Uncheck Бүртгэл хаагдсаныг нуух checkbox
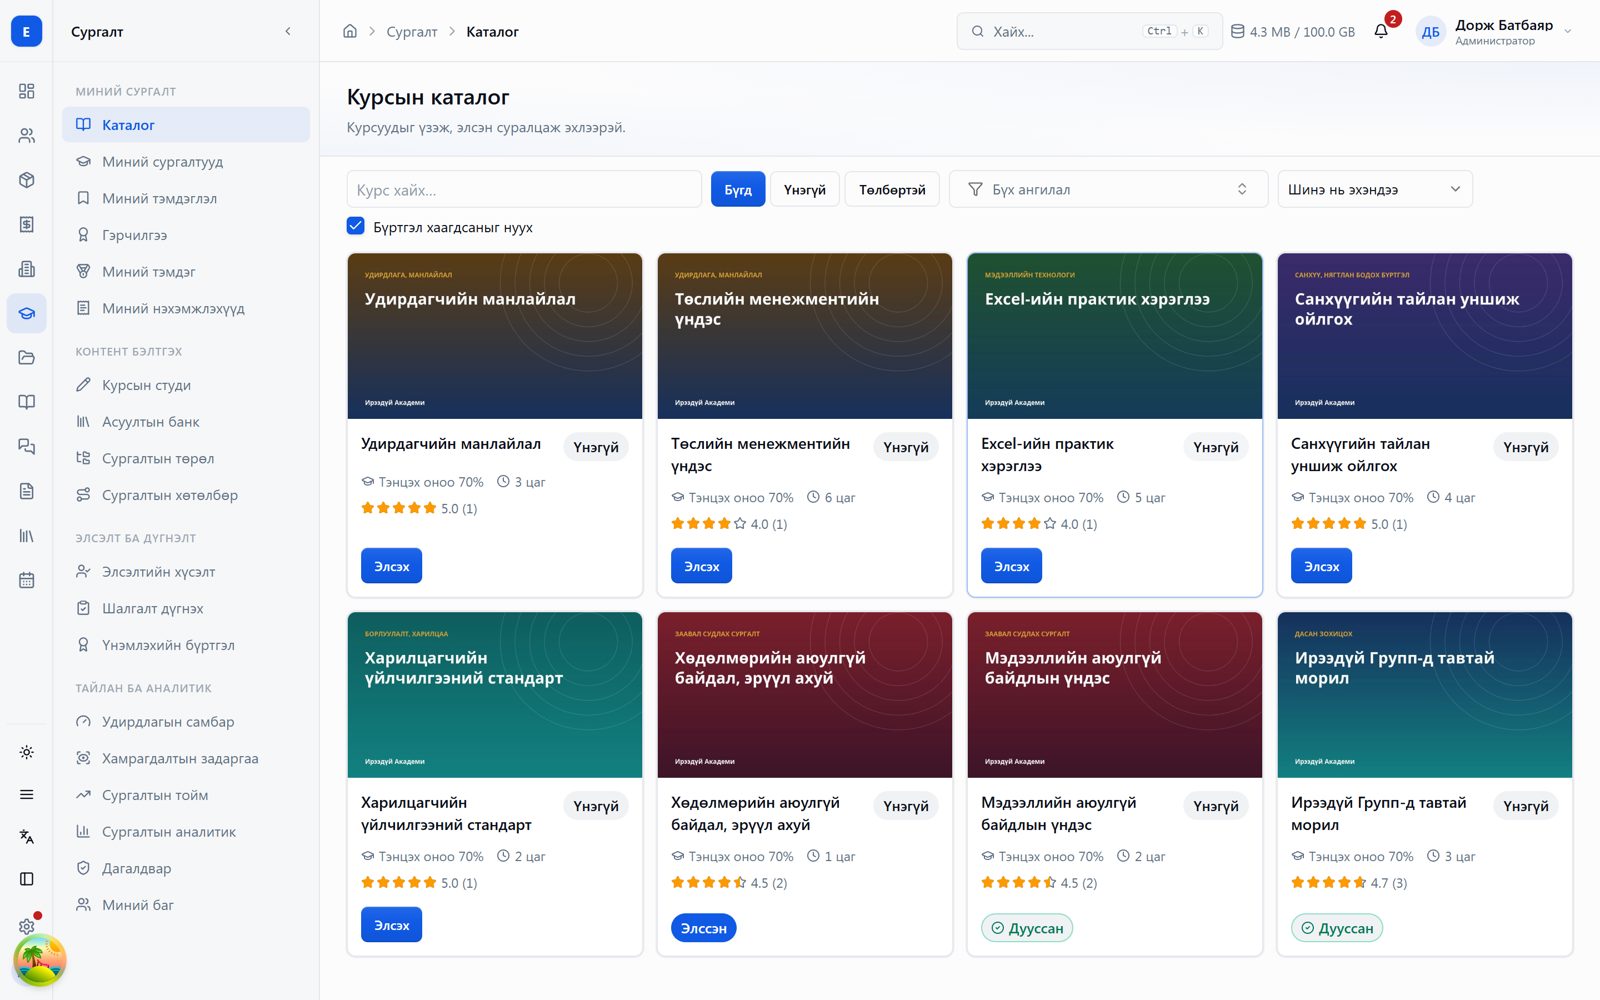Viewport: 1600px width, 1000px height. (x=355, y=226)
